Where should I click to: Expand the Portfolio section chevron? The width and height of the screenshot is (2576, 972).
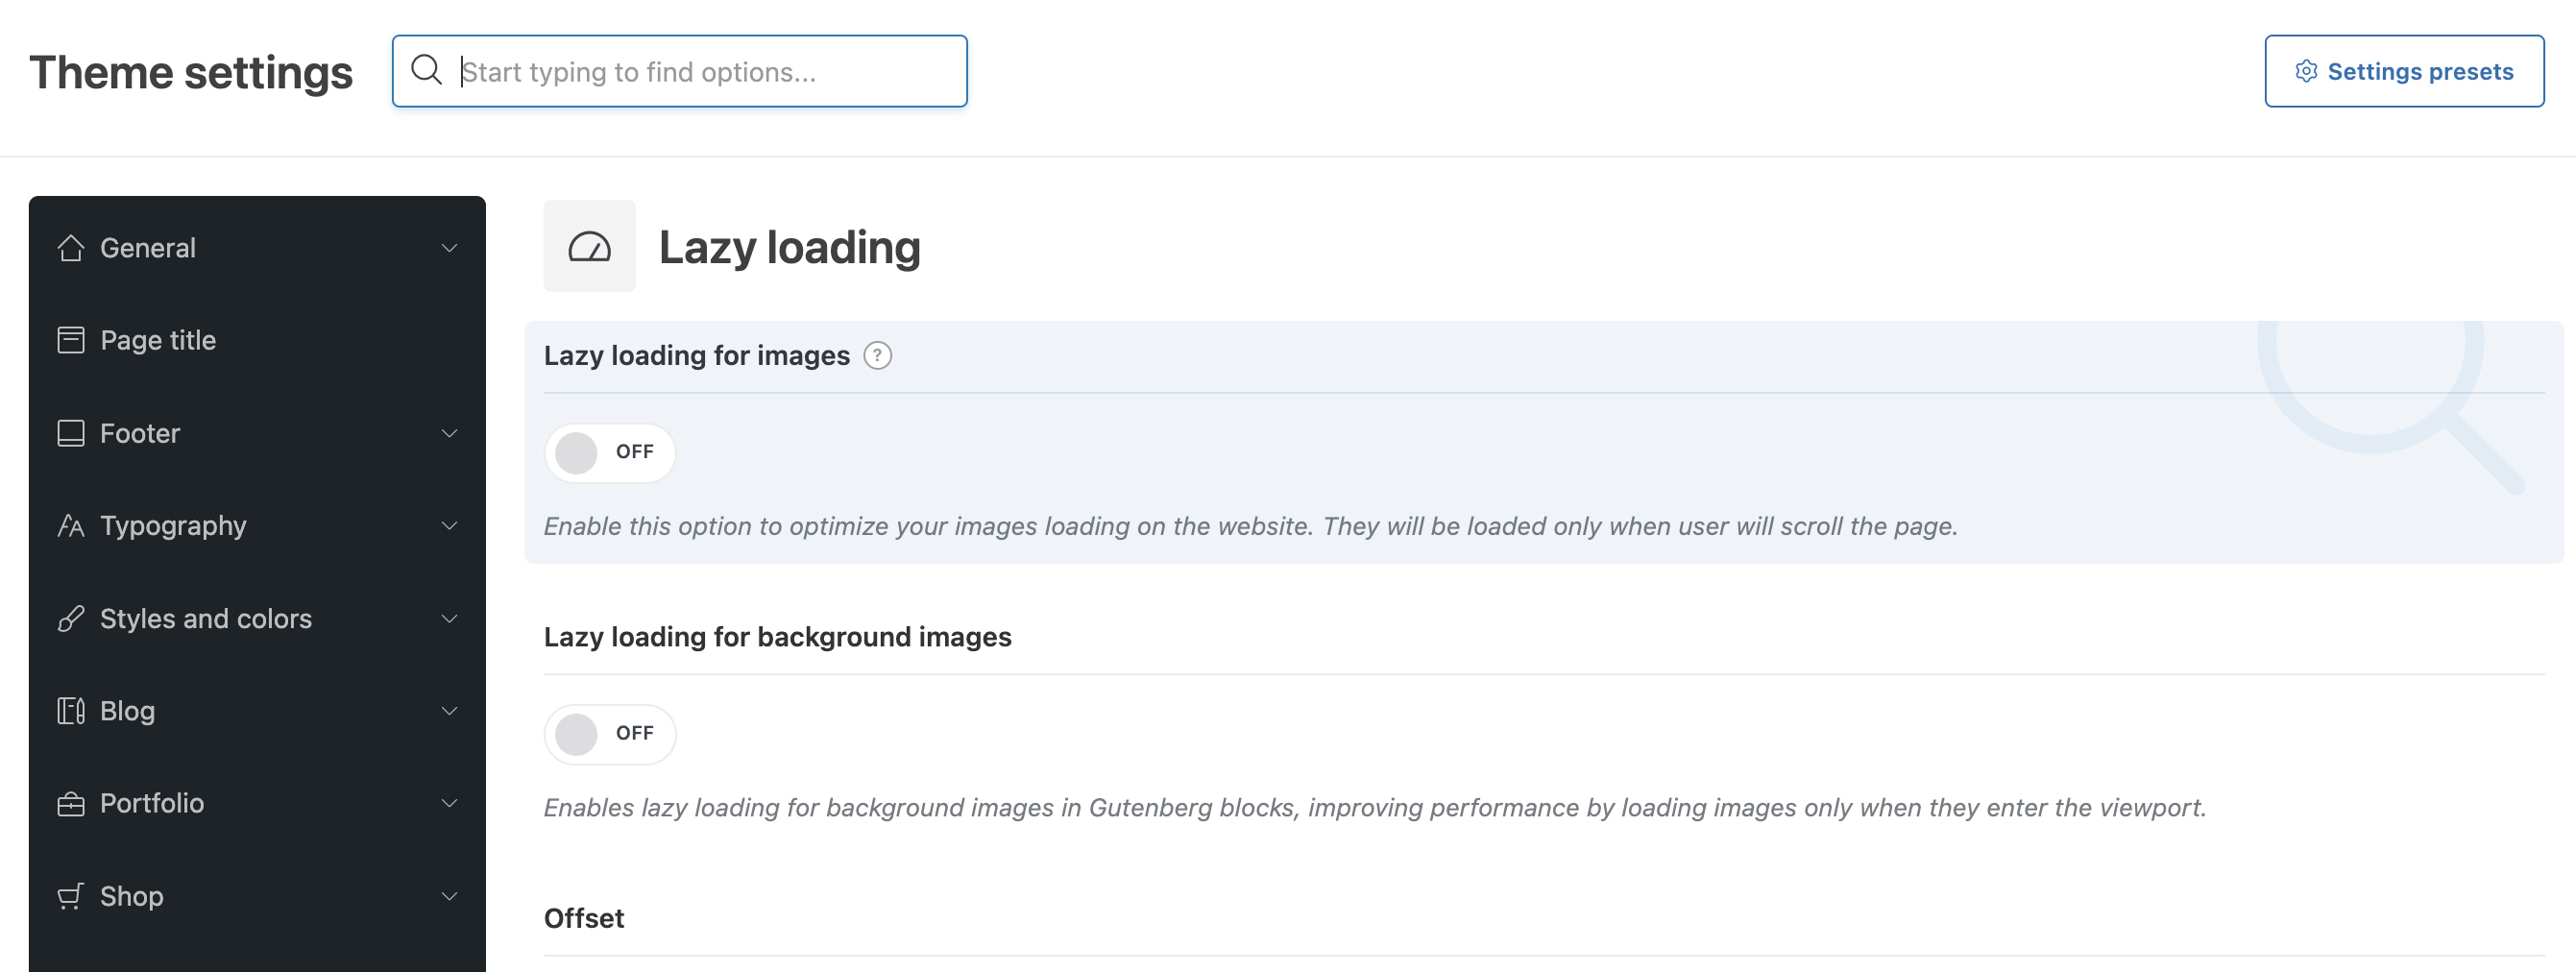point(449,804)
